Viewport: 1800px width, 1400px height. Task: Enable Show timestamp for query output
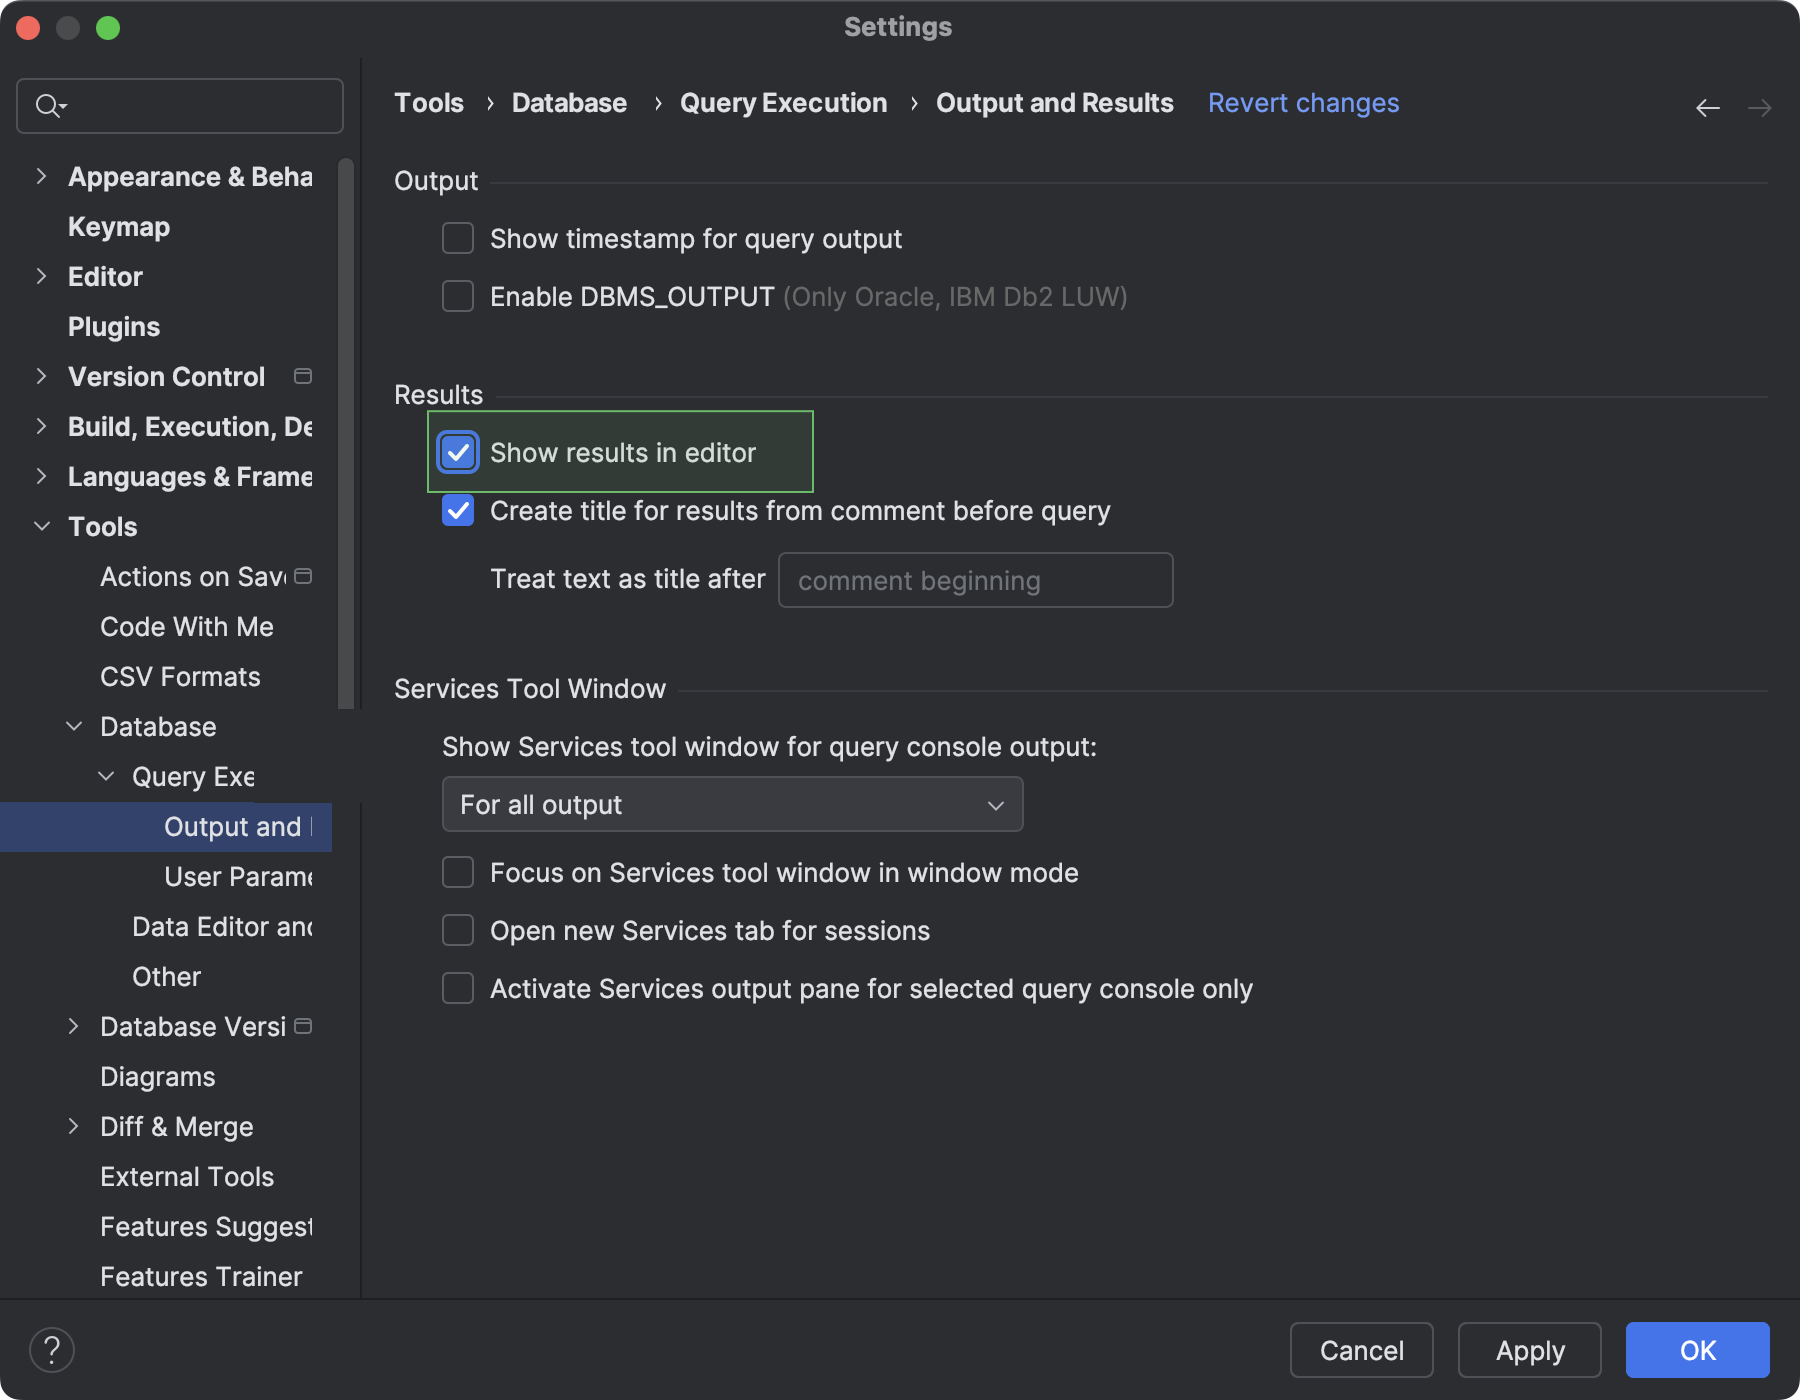(457, 238)
